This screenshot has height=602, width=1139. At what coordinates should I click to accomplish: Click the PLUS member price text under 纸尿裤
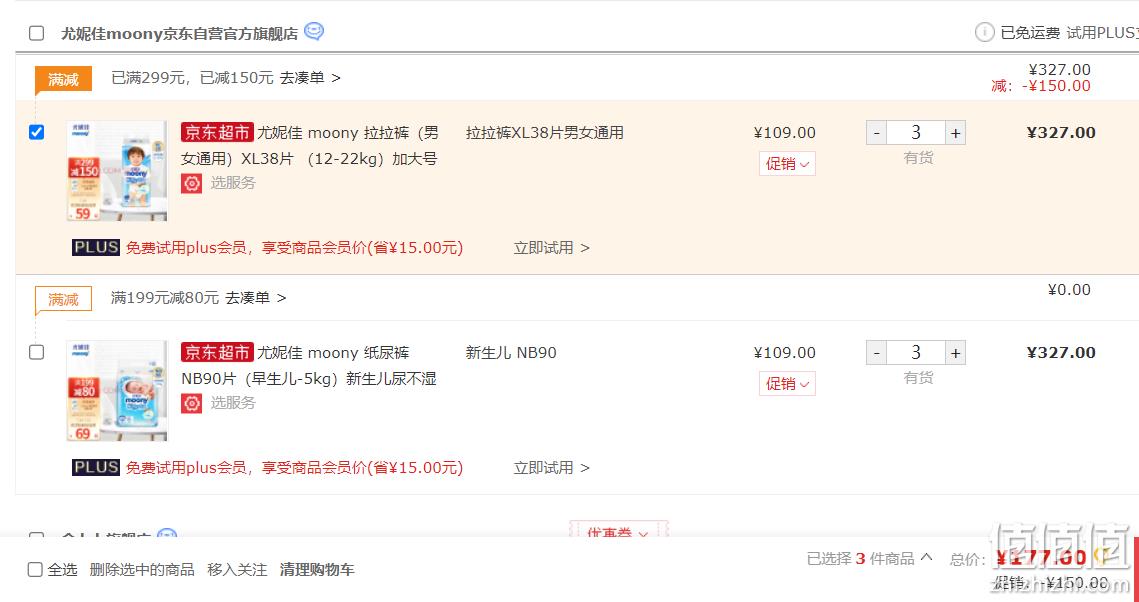click(x=294, y=468)
